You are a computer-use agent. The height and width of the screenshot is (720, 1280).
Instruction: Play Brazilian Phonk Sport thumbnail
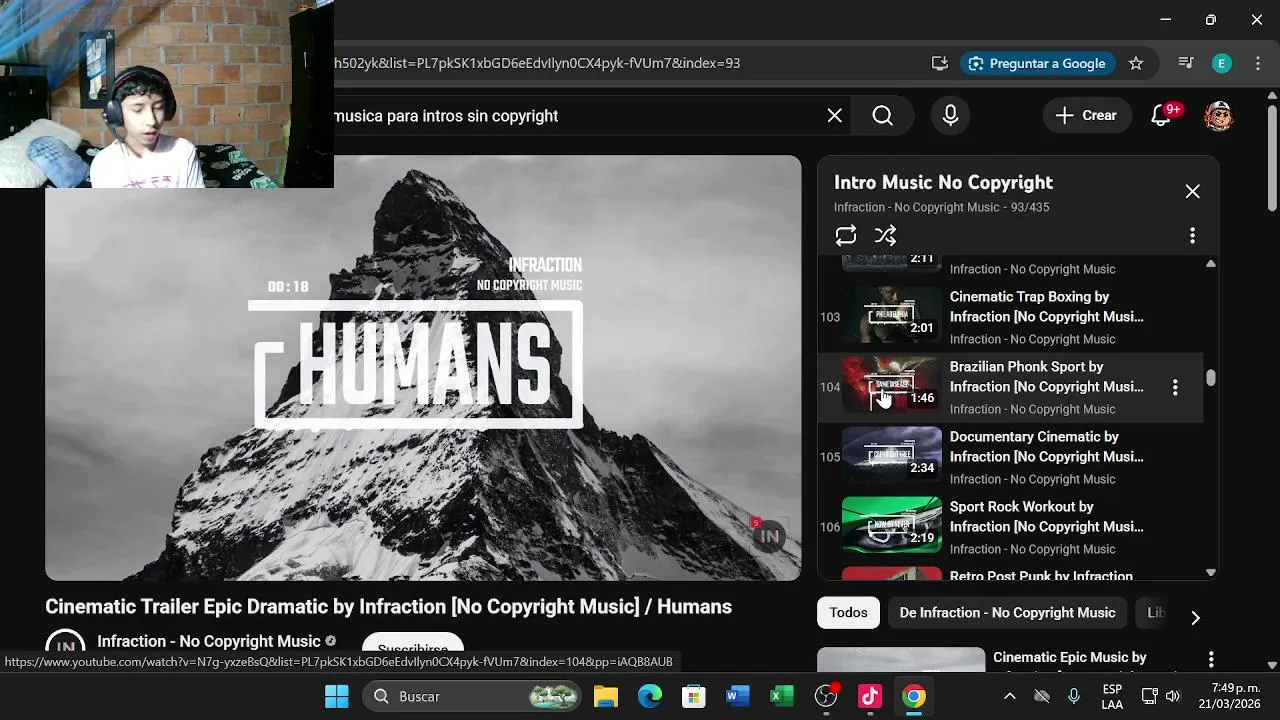(x=892, y=385)
